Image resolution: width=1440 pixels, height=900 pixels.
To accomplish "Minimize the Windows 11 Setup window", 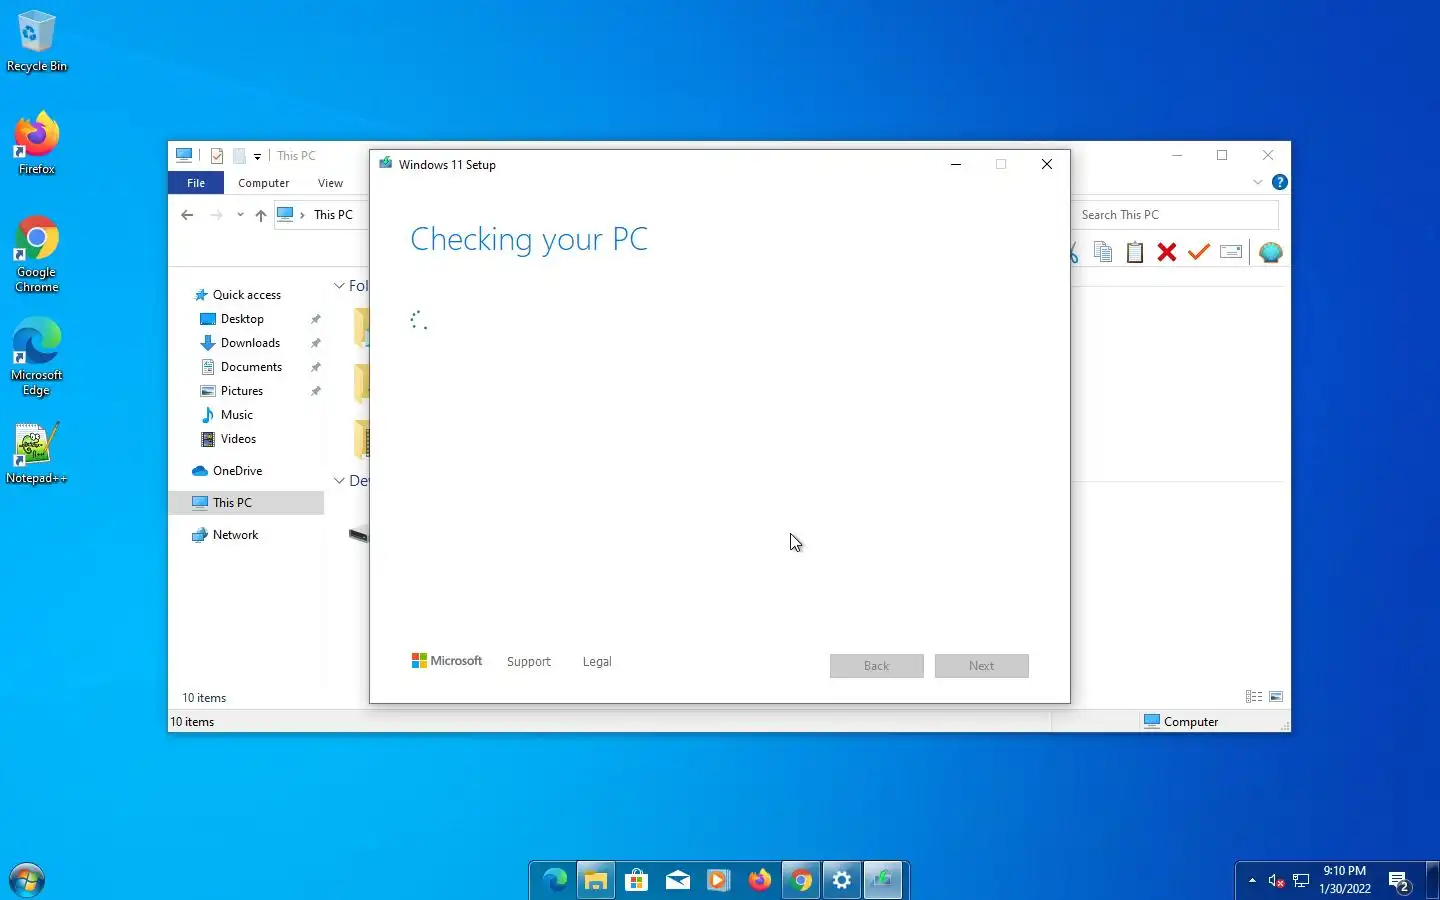I will (956, 165).
